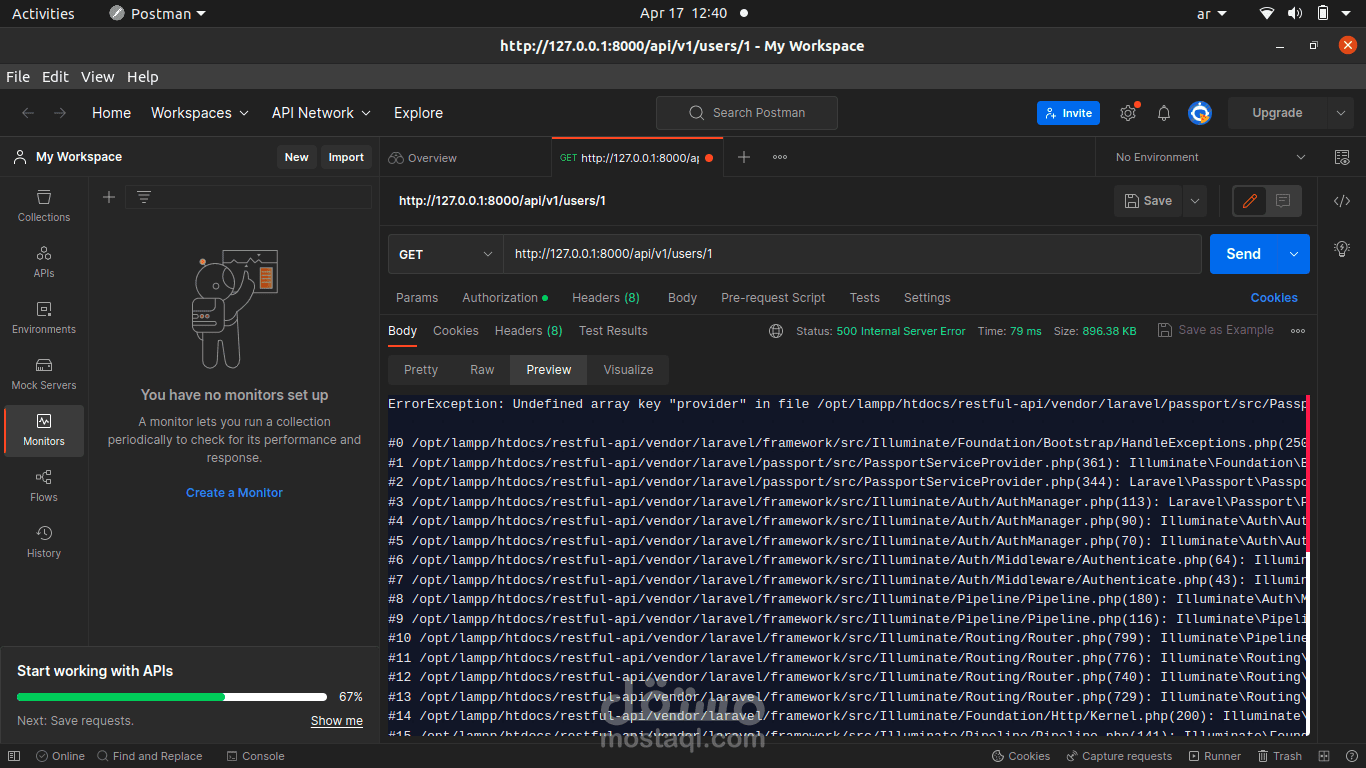Screen dimensions: 1366x768
Task: Click the onboarding progress bar at 67%
Action: (x=172, y=697)
